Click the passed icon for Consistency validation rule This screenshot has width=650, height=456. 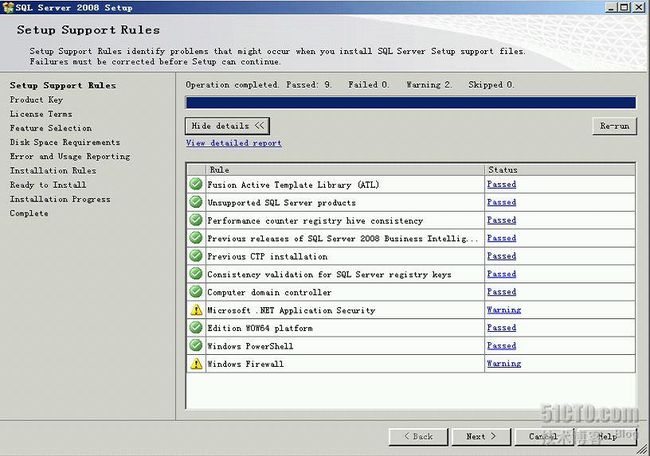click(x=196, y=274)
